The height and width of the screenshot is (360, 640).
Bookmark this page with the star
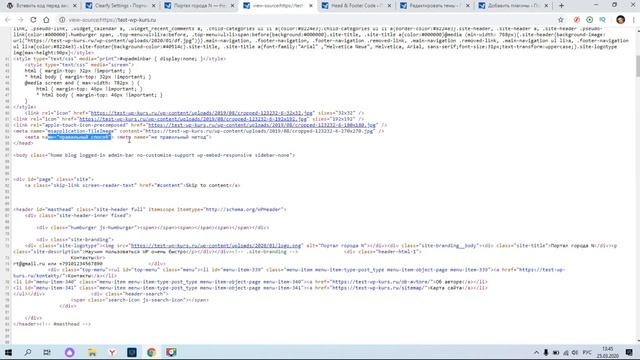point(561,20)
